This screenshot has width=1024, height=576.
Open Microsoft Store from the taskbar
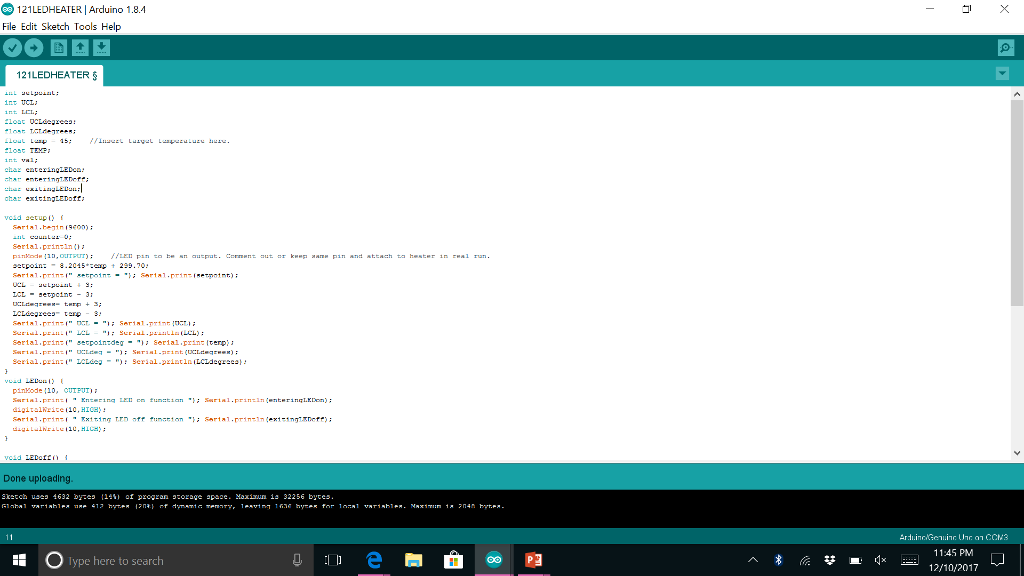click(453, 561)
